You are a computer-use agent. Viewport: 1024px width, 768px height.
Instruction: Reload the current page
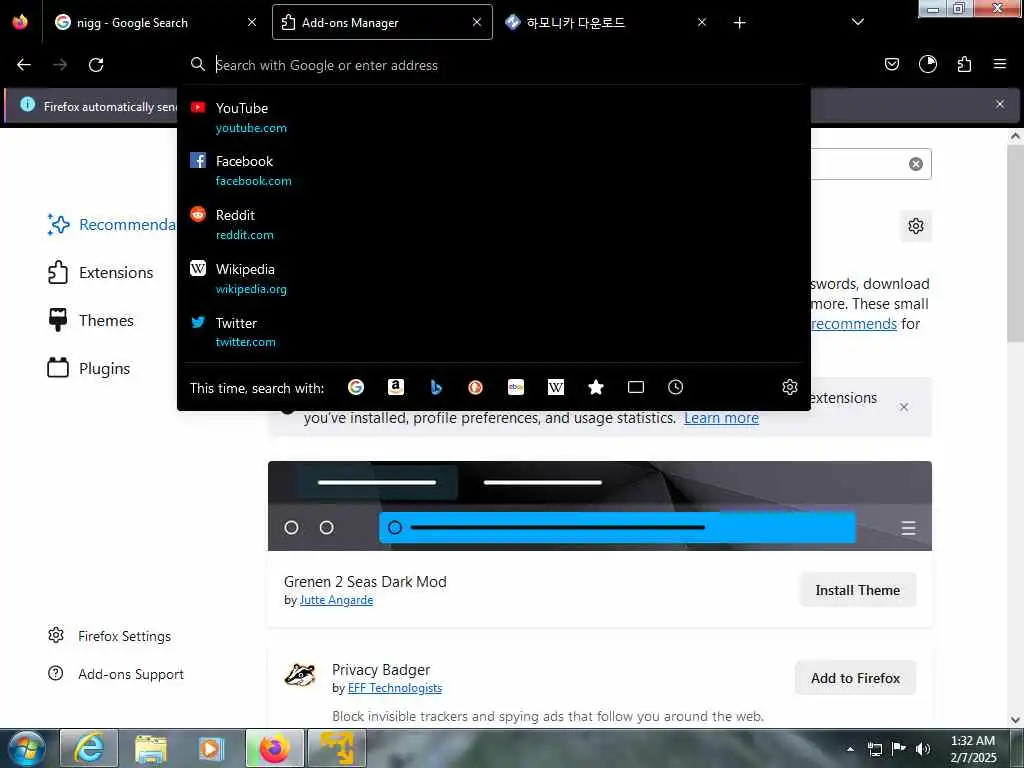tap(96, 65)
